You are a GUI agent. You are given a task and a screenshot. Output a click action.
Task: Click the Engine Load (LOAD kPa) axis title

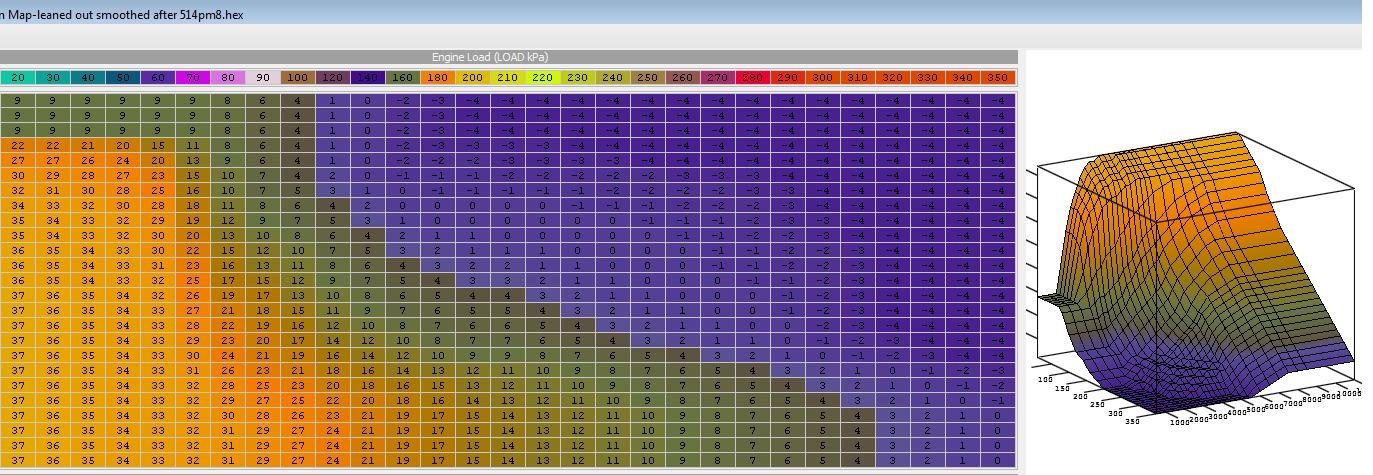(x=490, y=57)
